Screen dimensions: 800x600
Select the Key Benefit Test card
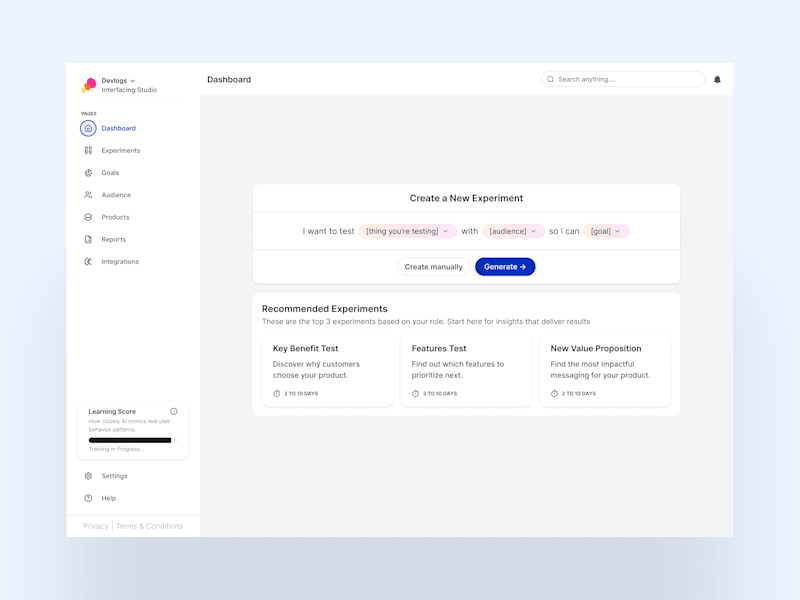point(328,370)
